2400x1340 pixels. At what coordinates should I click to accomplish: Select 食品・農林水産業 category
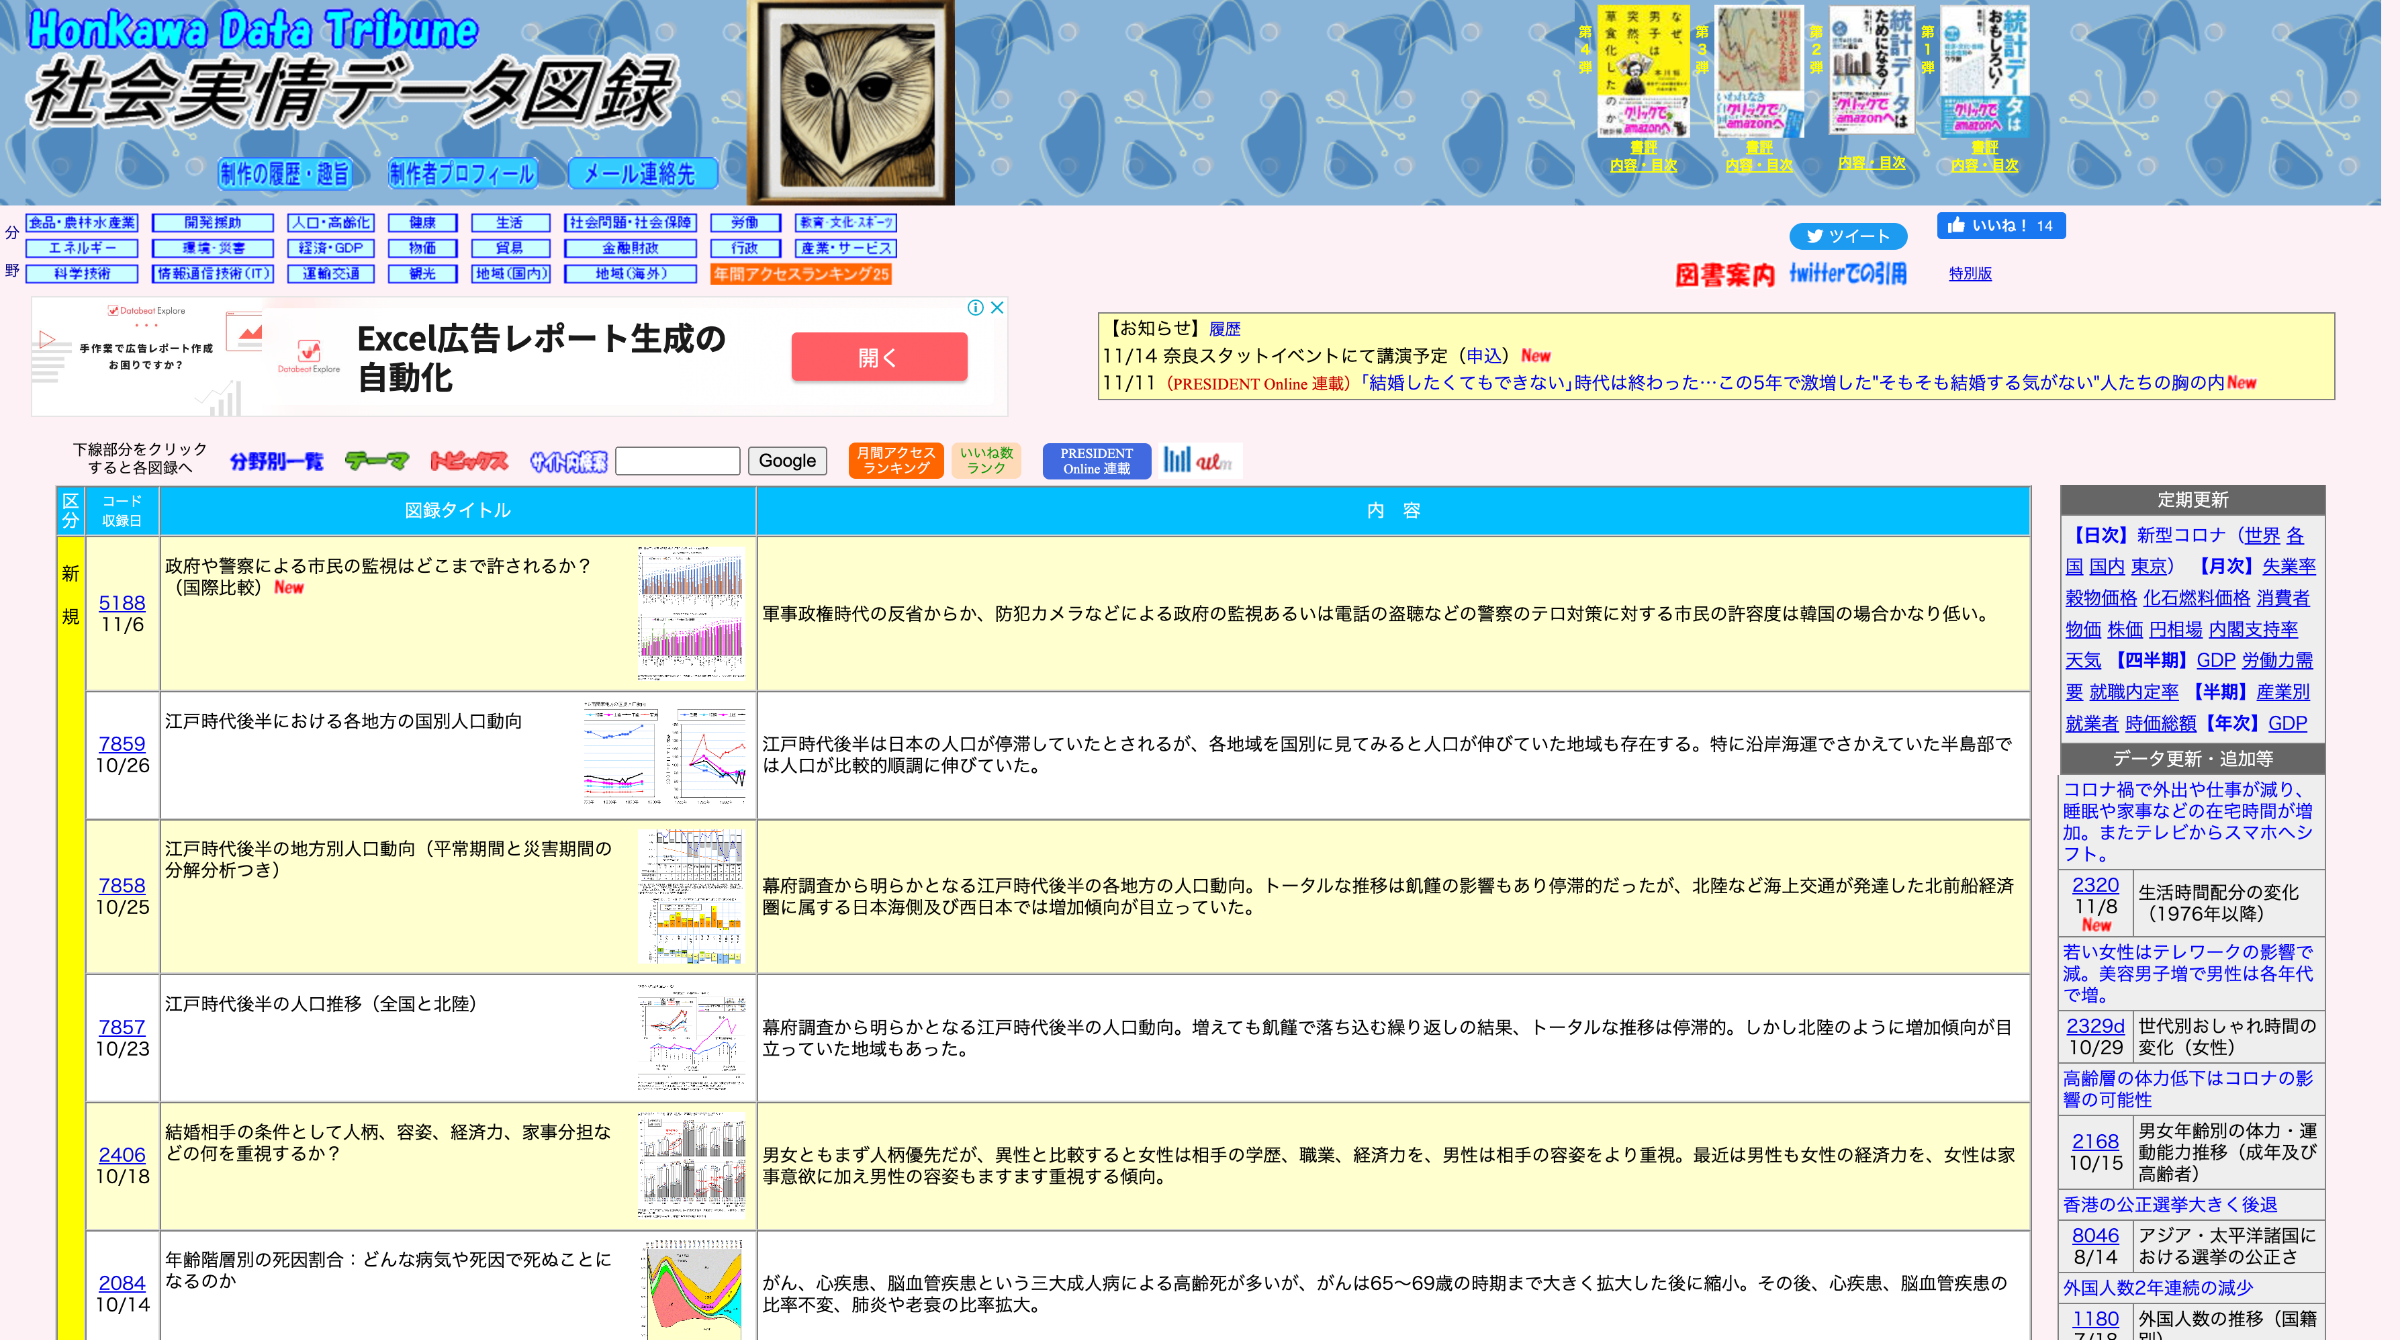coord(82,222)
